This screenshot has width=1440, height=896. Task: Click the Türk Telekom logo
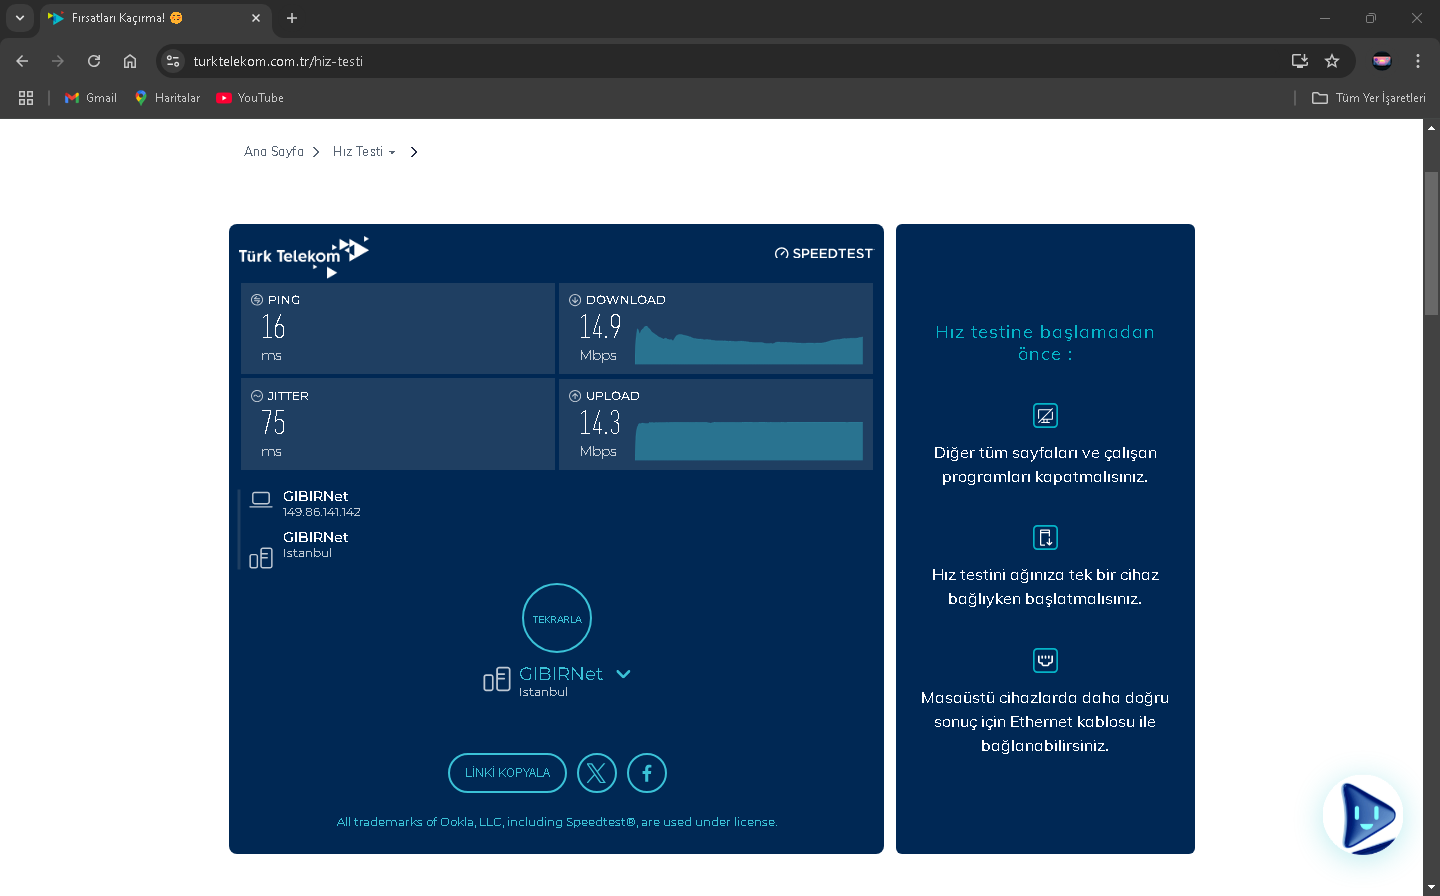coord(304,256)
